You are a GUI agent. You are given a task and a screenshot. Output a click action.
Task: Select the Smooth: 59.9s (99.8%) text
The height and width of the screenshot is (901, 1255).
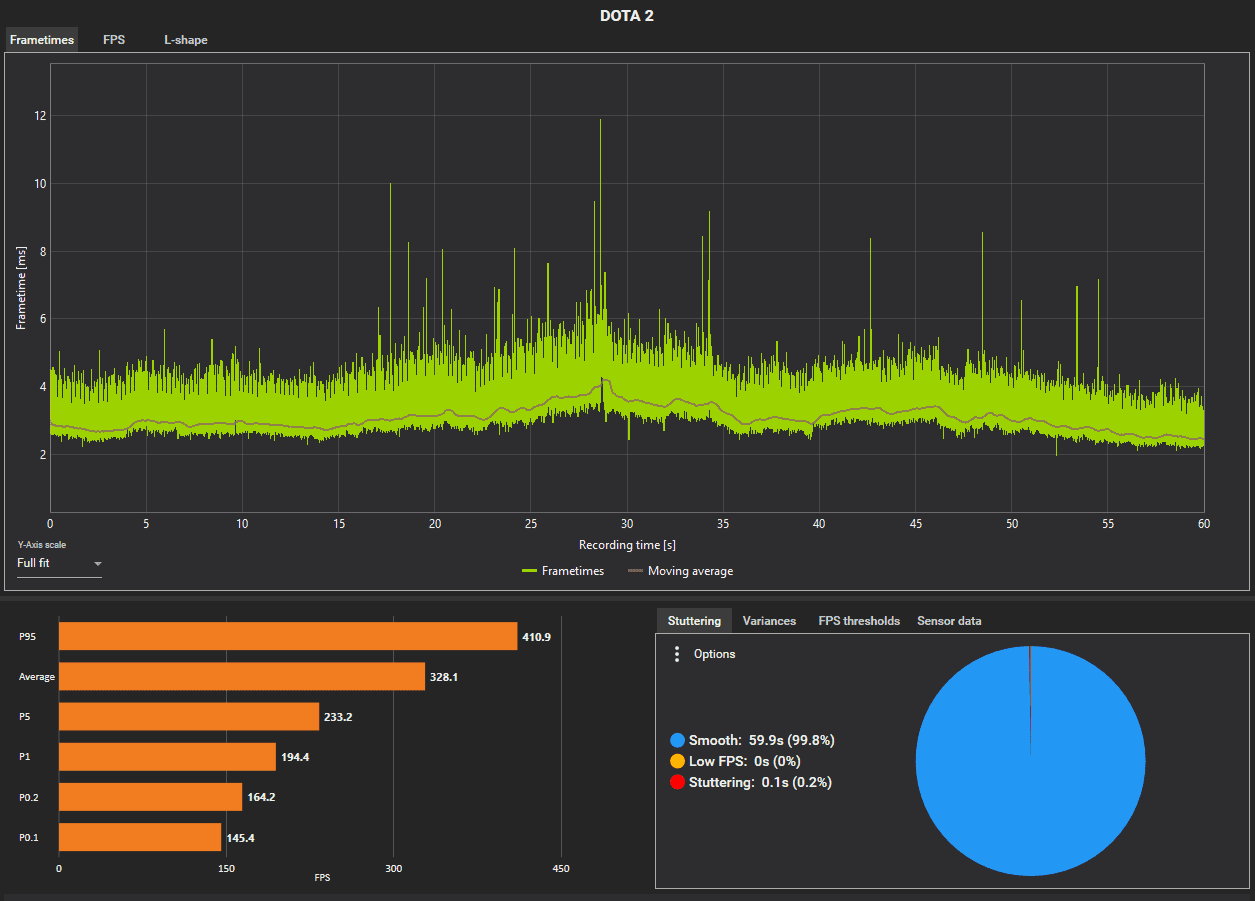tap(762, 740)
